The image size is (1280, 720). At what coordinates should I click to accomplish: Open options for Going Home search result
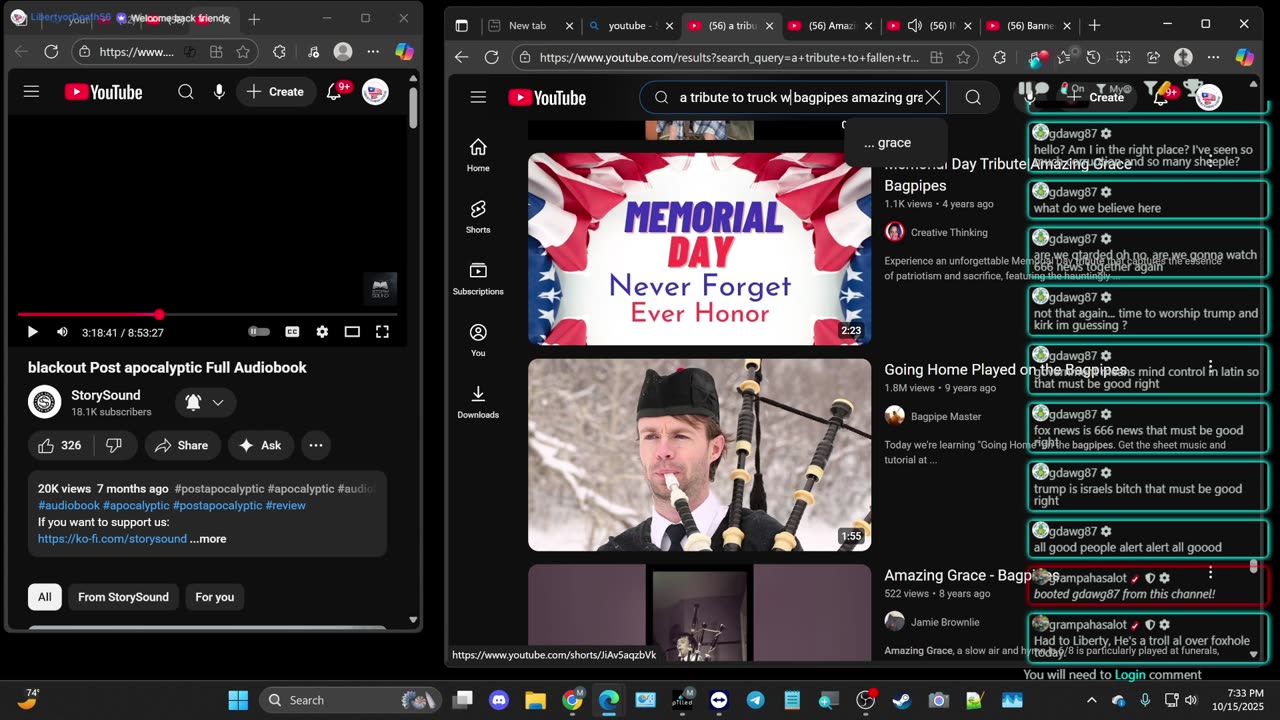pyautogui.click(x=1210, y=368)
